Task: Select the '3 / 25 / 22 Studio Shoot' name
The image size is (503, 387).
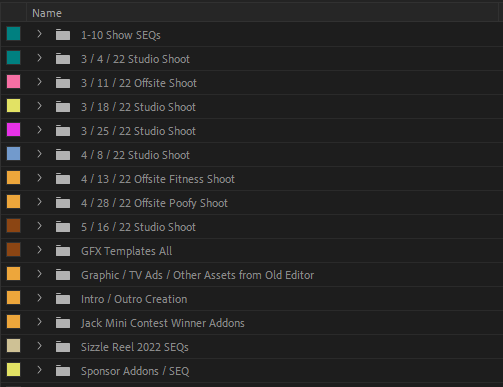Action: tap(138, 131)
